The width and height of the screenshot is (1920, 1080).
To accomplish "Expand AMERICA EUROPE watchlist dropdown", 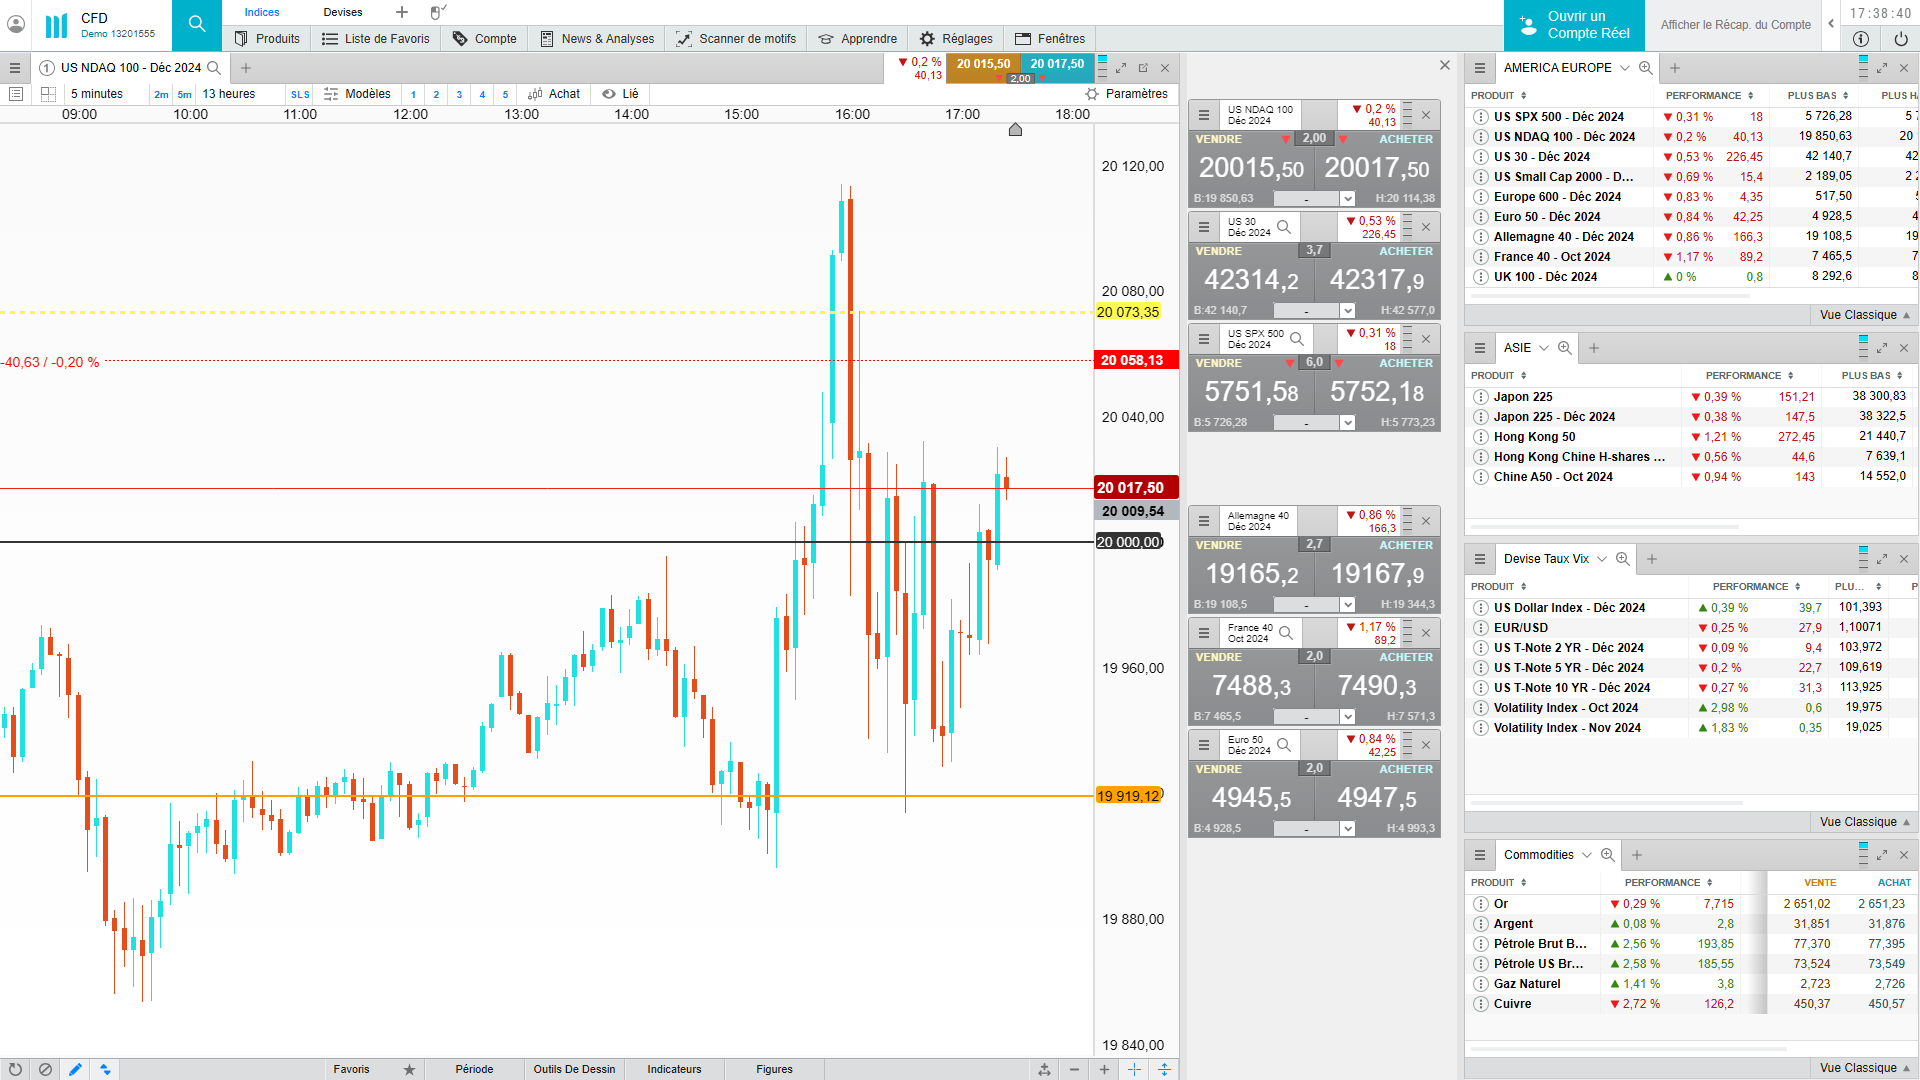I will 1625,68.
